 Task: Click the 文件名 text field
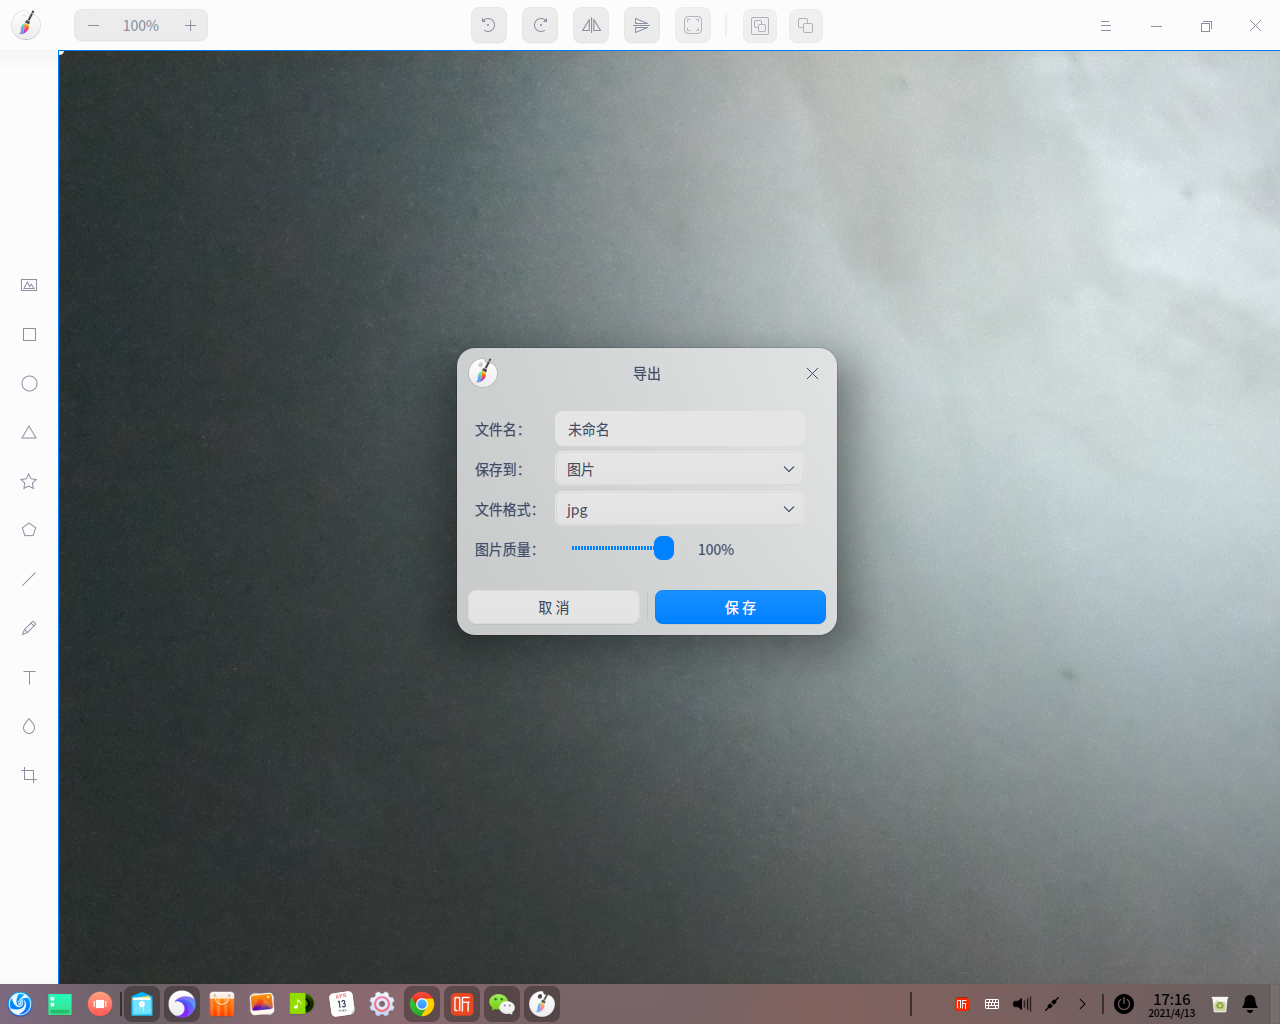(x=680, y=429)
